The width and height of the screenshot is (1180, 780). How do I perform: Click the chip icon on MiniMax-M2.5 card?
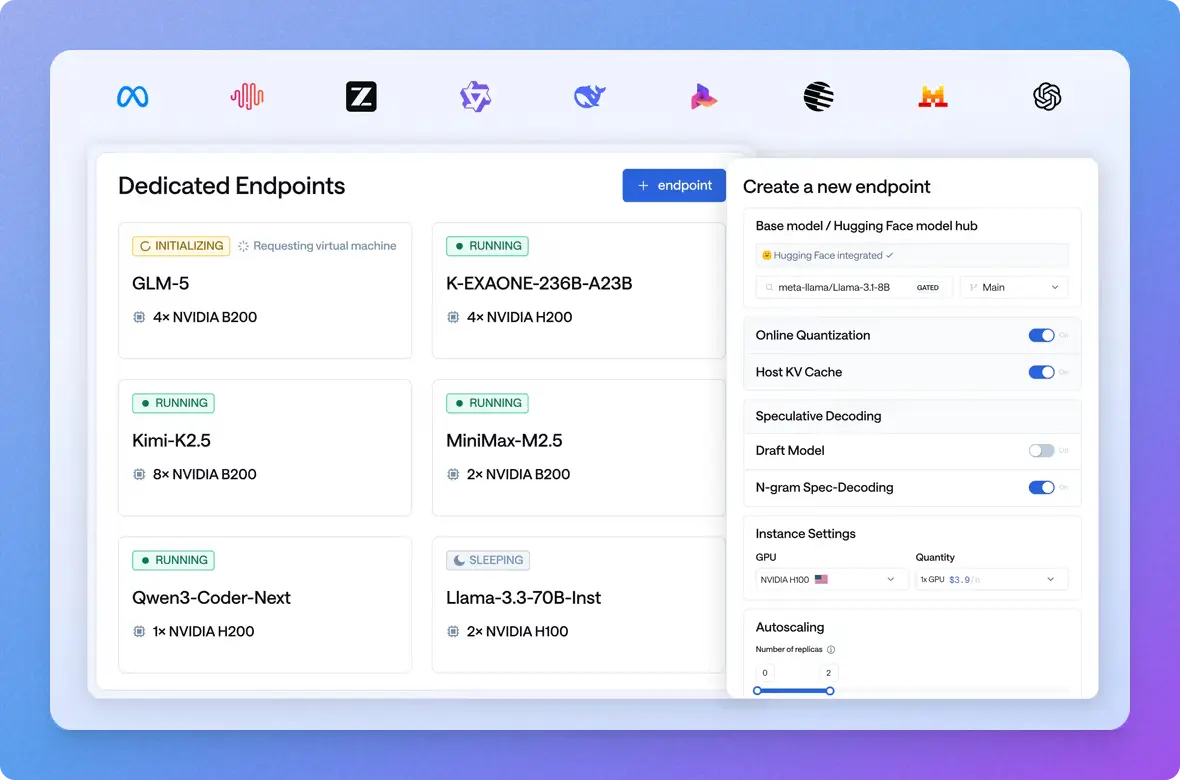tap(453, 474)
